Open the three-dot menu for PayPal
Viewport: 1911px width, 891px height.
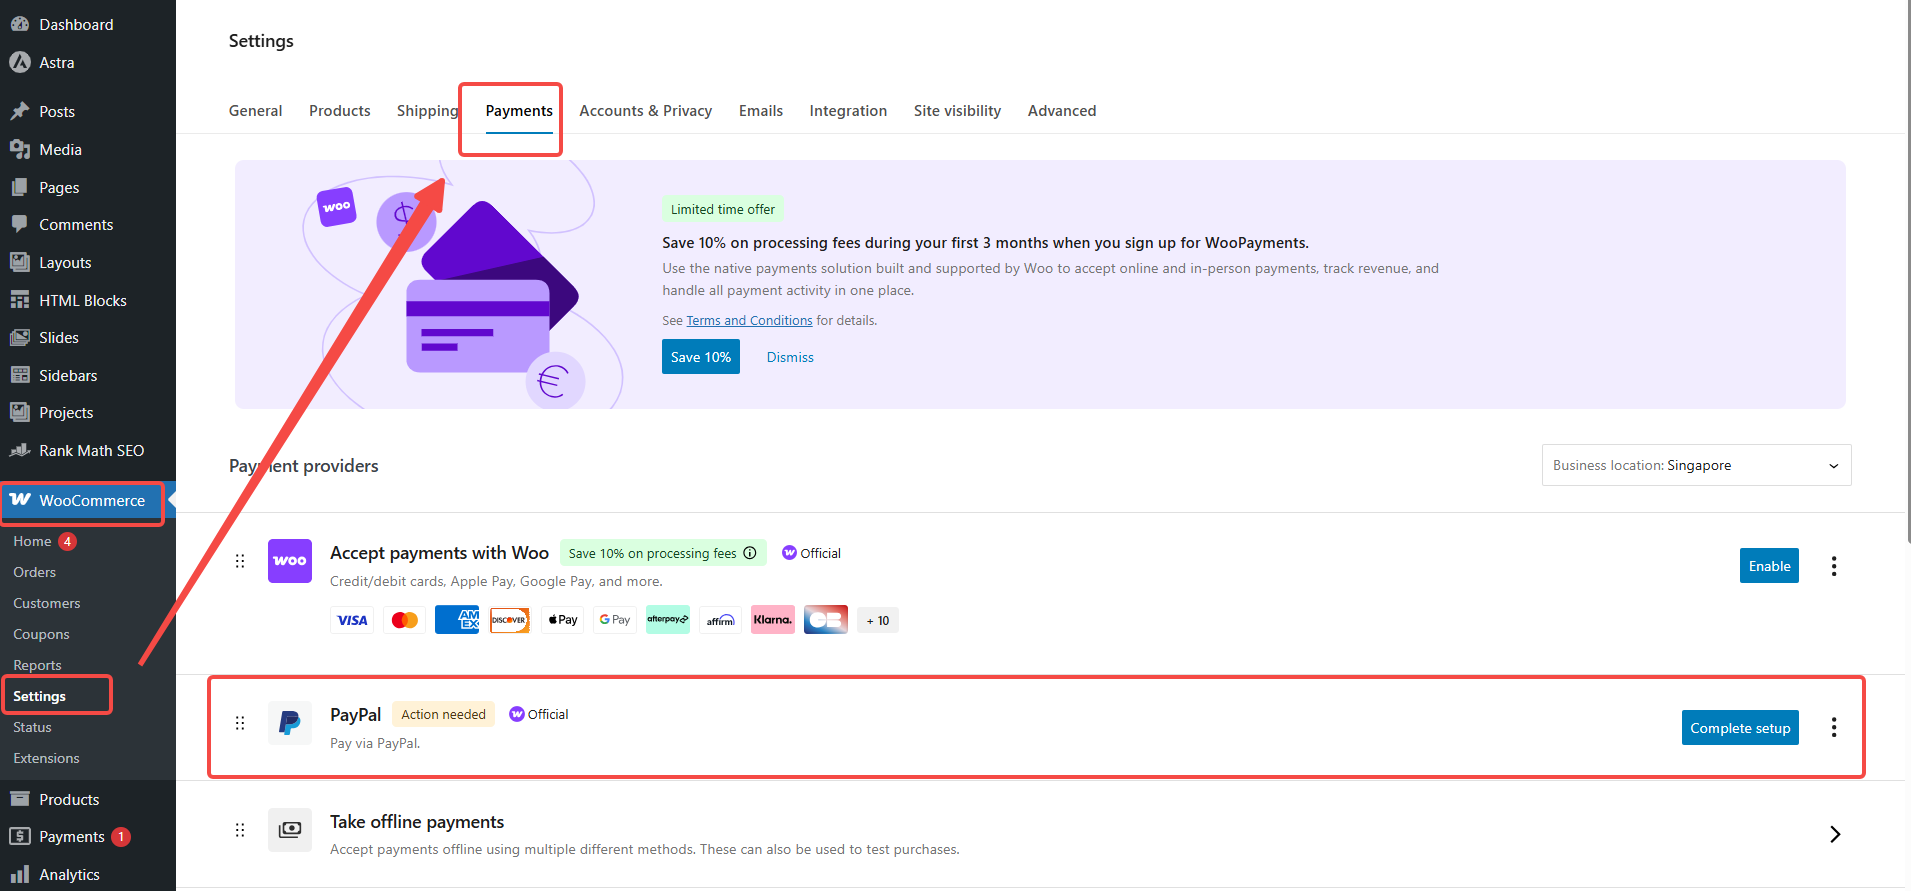tap(1834, 728)
